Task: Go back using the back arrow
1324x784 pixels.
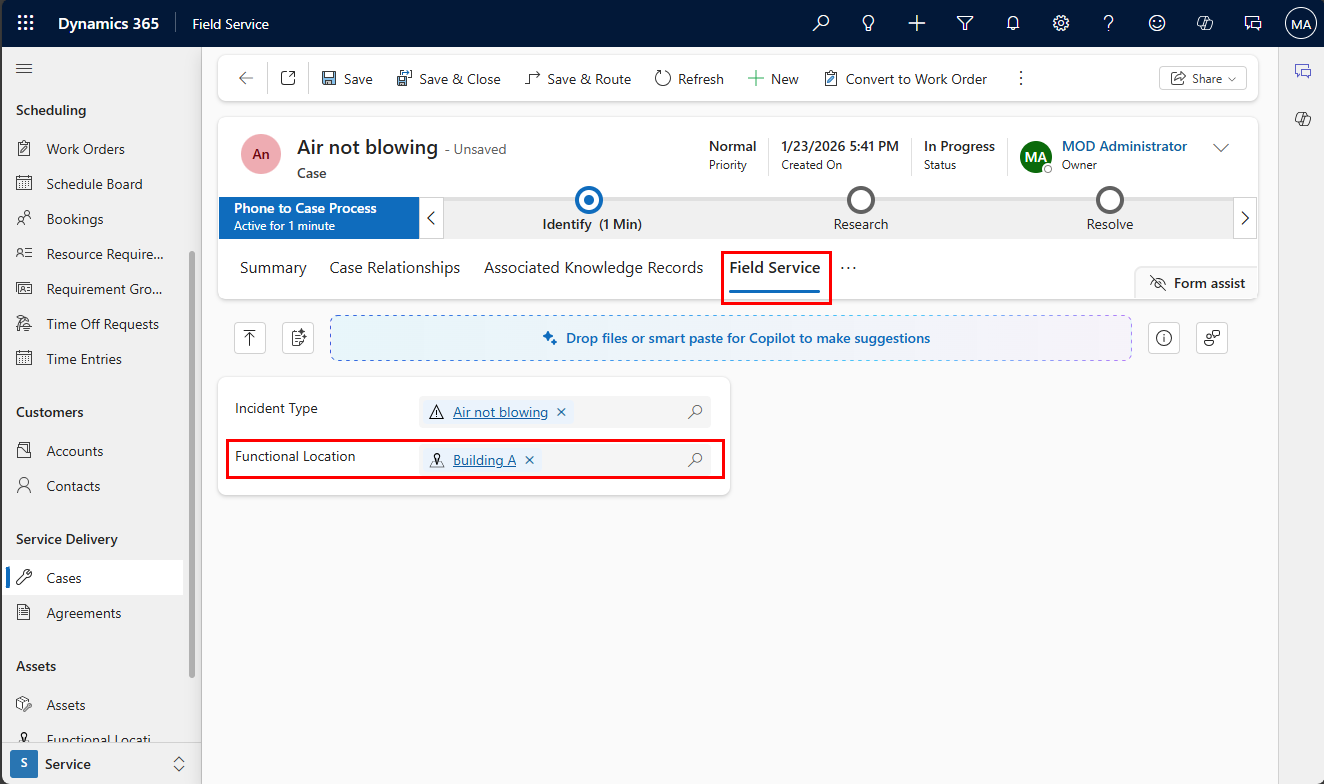Action: coord(246,79)
